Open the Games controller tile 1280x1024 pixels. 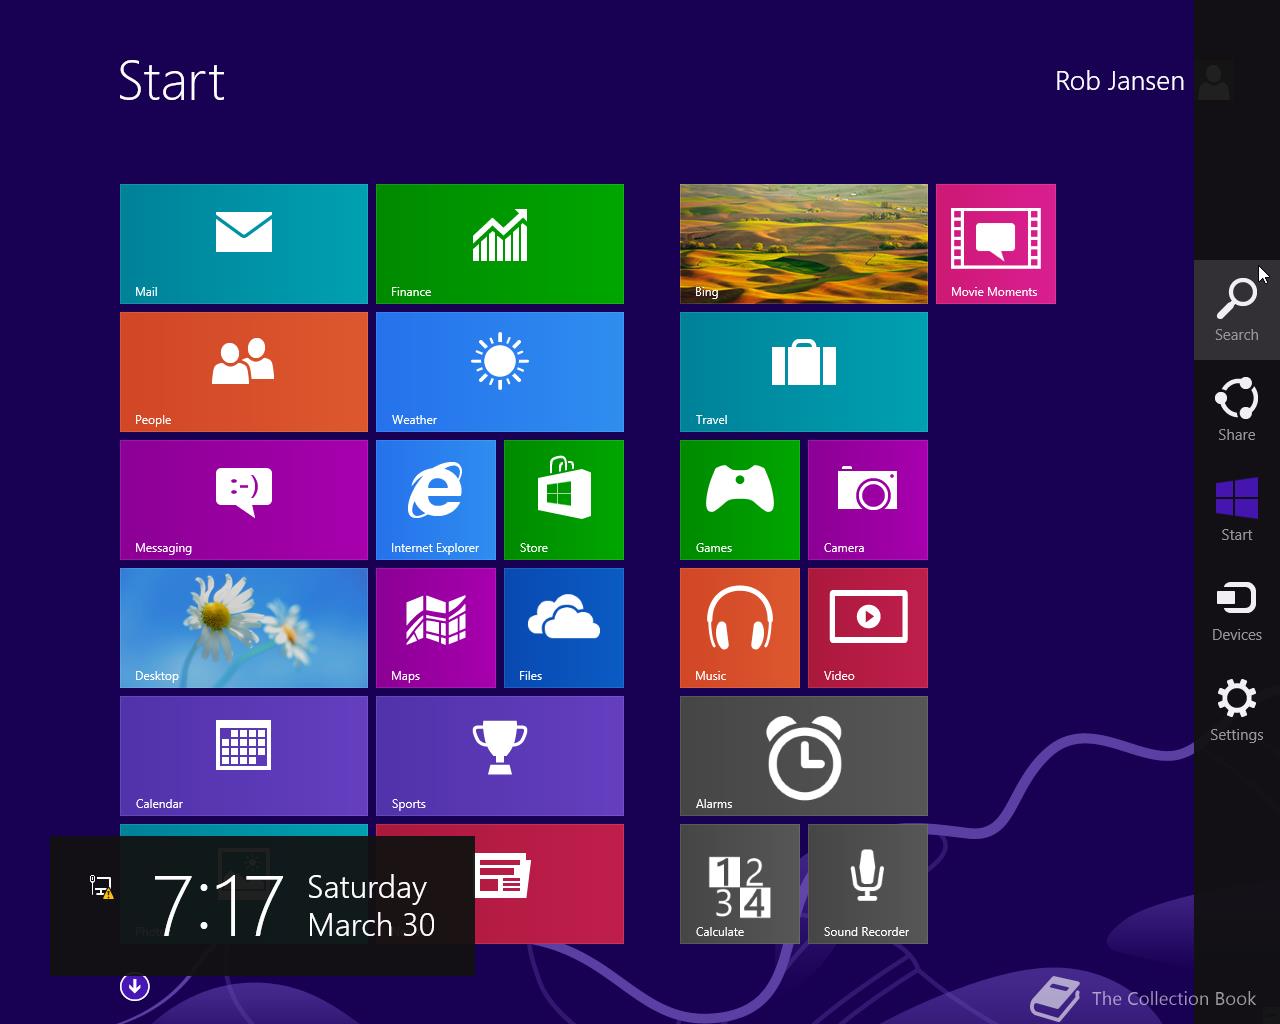tap(740, 500)
